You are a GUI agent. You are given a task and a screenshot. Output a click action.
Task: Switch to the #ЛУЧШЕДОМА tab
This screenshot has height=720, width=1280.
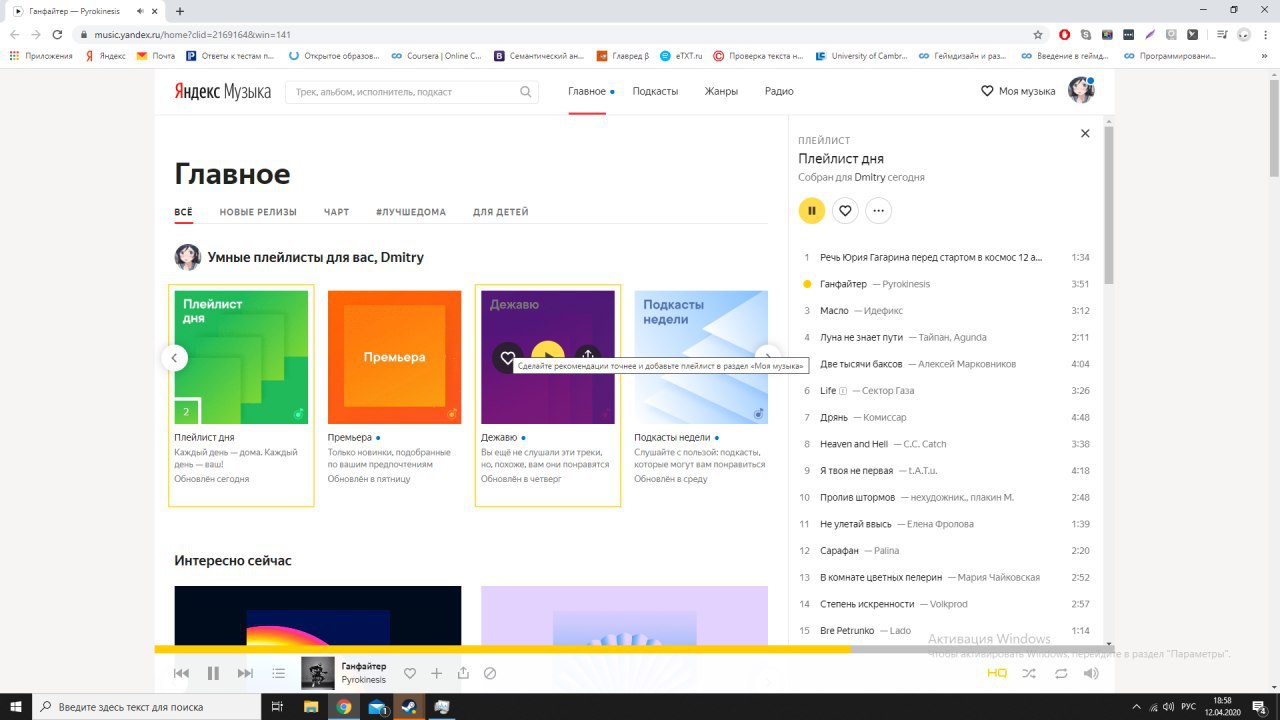coord(411,212)
